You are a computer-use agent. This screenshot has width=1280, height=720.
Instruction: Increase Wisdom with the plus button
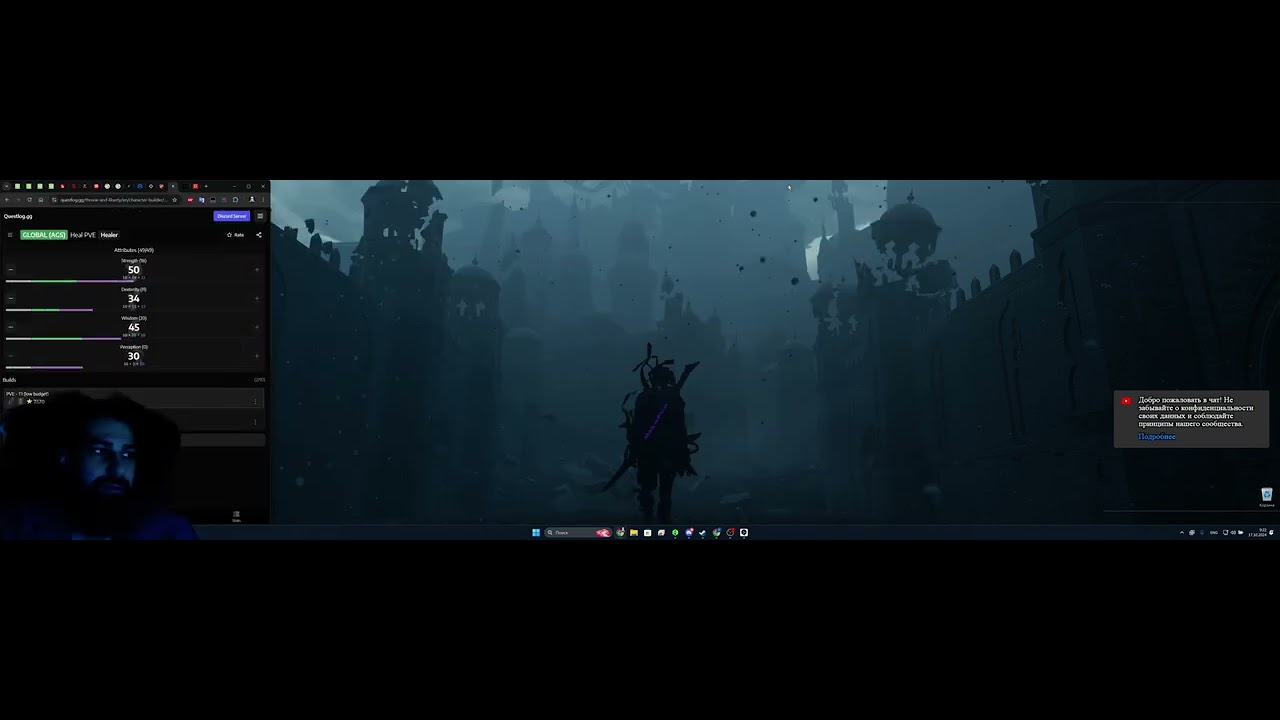pos(257,327)
